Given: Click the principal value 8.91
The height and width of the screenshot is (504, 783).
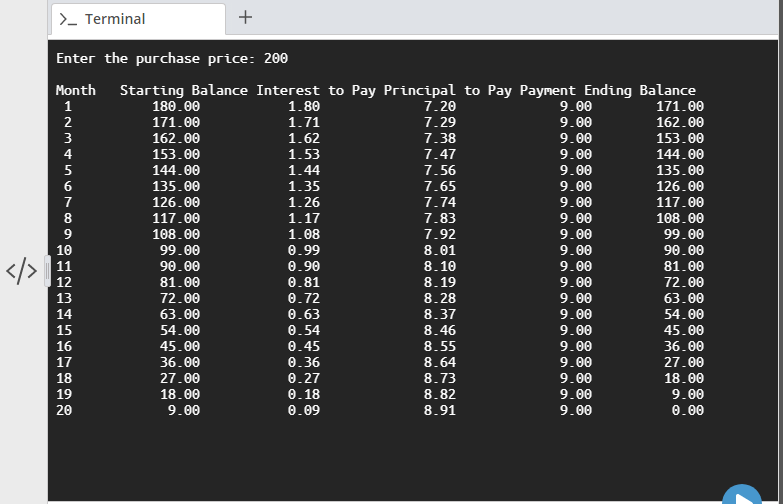Looking at the screenshot, I should click(x=439, y=410).
